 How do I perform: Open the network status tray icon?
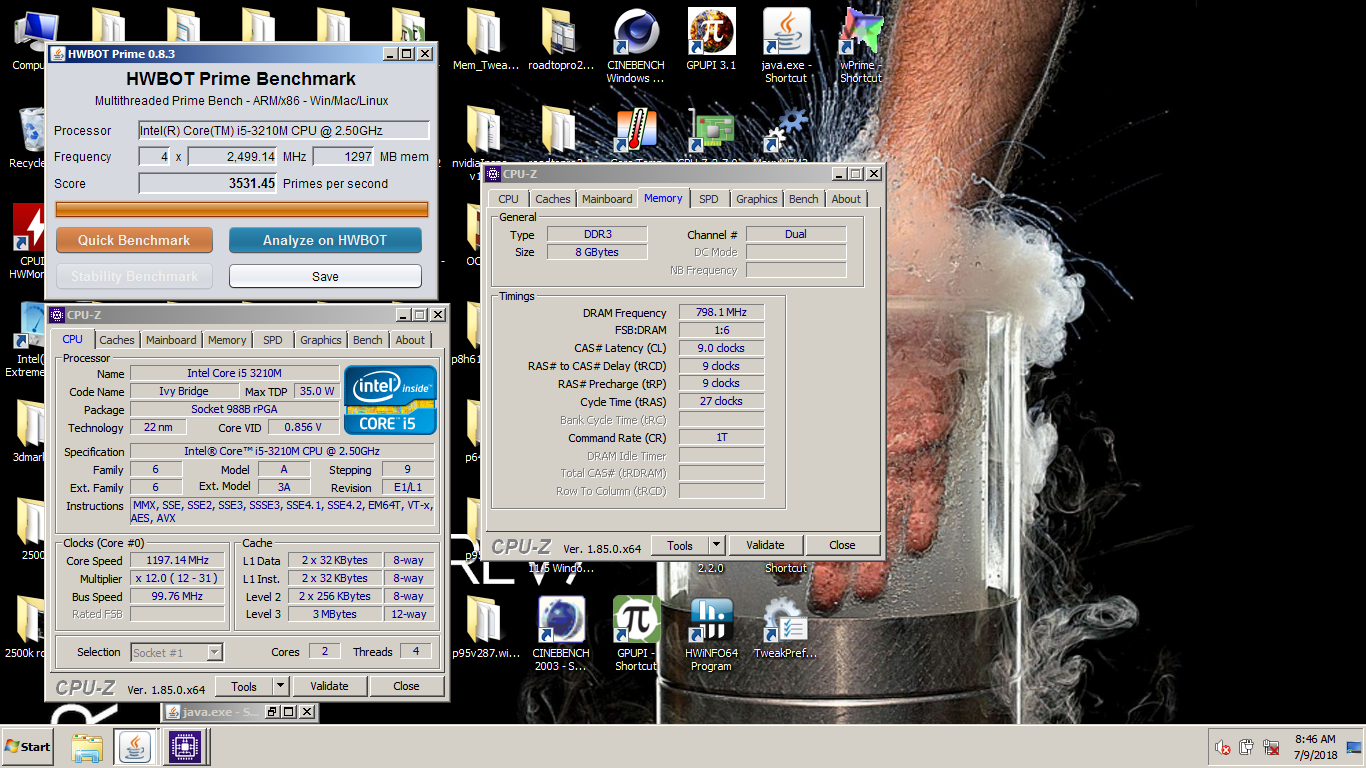pyautogui.click(x=1272, y=747)
